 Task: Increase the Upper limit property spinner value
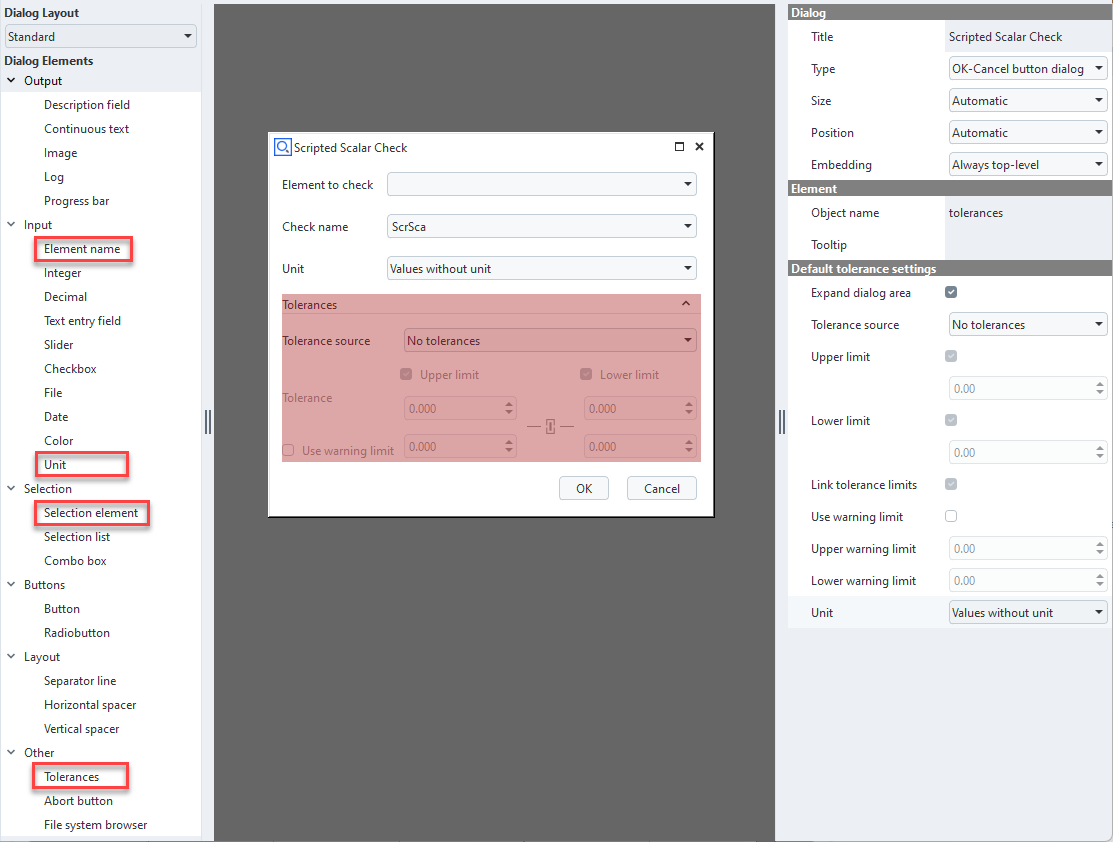coord(1100,384)
